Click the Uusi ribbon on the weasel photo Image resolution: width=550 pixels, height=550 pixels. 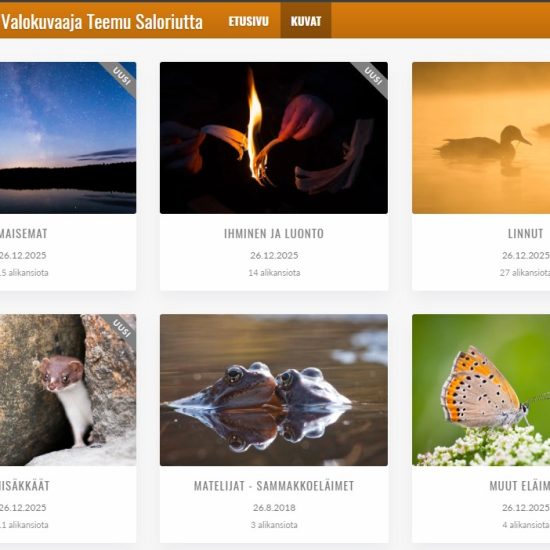(x=121, y=328)
